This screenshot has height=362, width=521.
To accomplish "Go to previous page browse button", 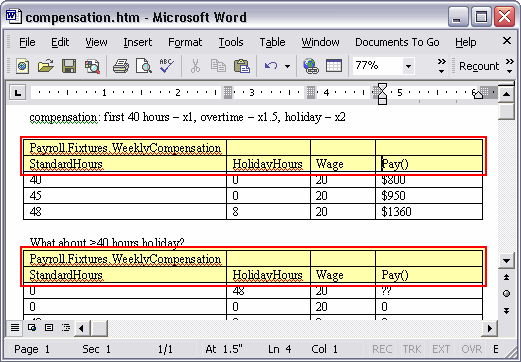I will pos(506,277).
